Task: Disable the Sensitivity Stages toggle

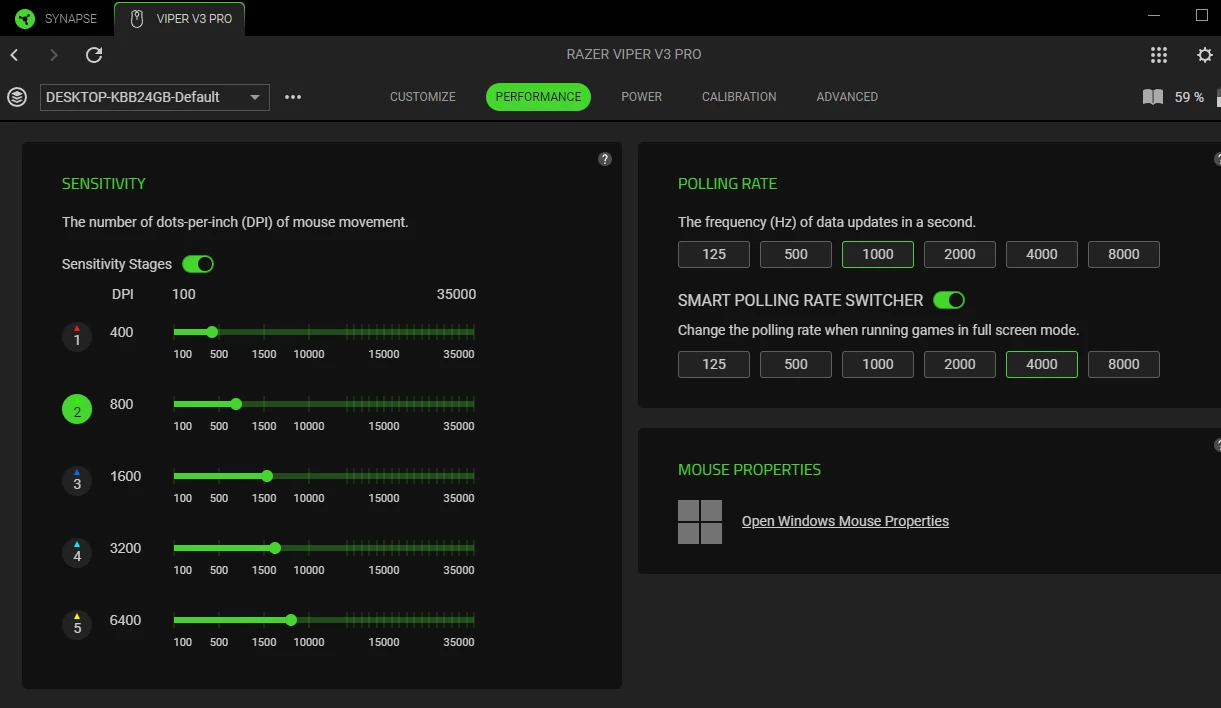Action: click(x=198, y=264)
